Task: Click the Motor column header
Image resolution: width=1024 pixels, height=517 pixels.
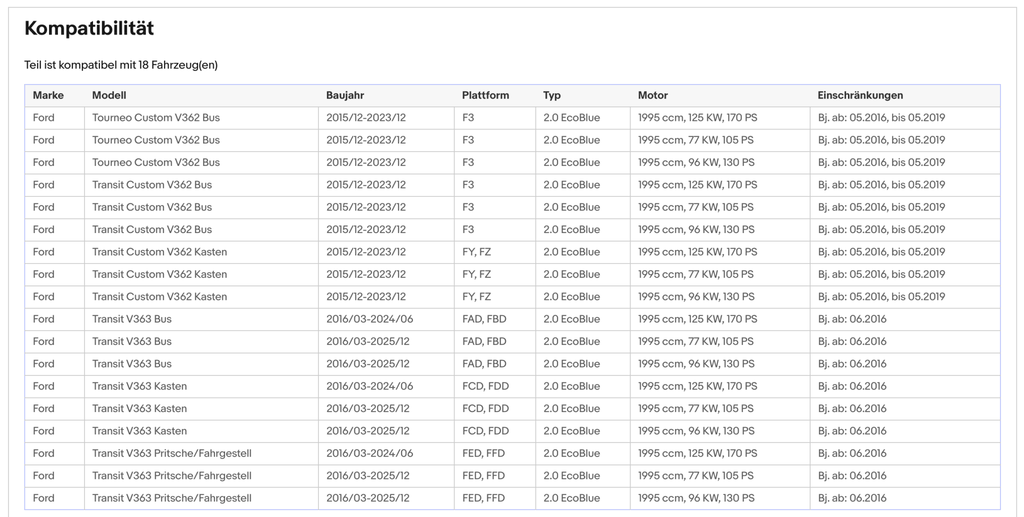Action: coord(653,95)
